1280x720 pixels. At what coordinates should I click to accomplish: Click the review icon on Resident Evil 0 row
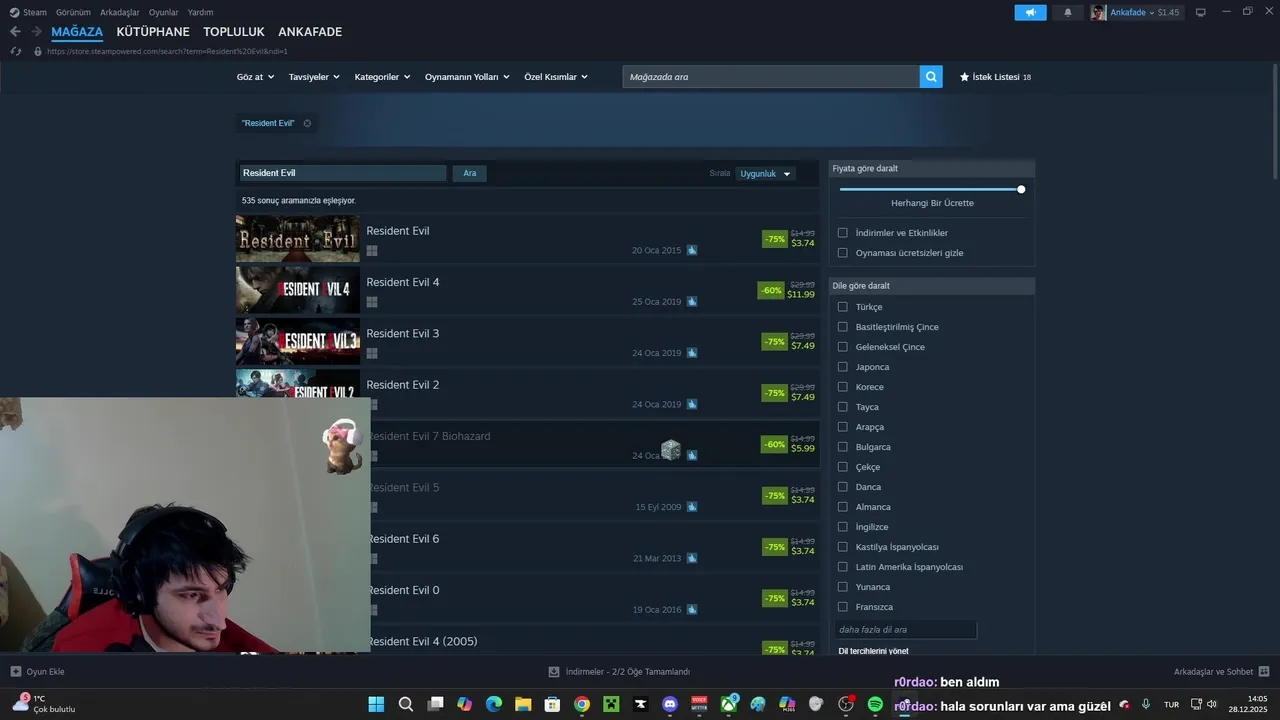[692, 610]
